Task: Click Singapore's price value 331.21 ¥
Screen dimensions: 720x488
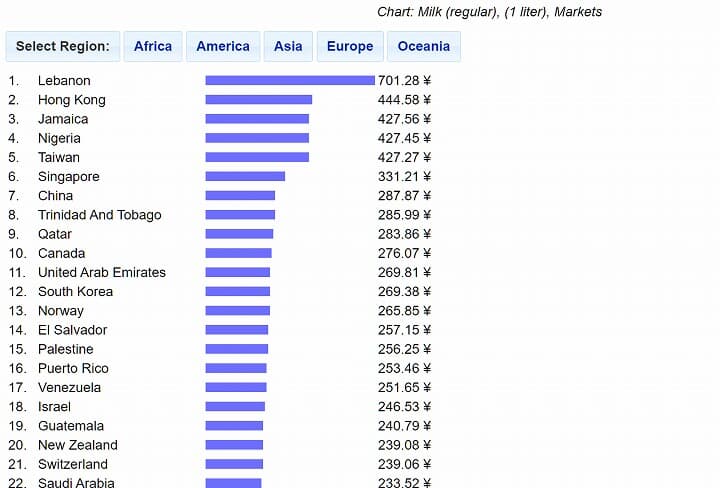Action: 404,176
